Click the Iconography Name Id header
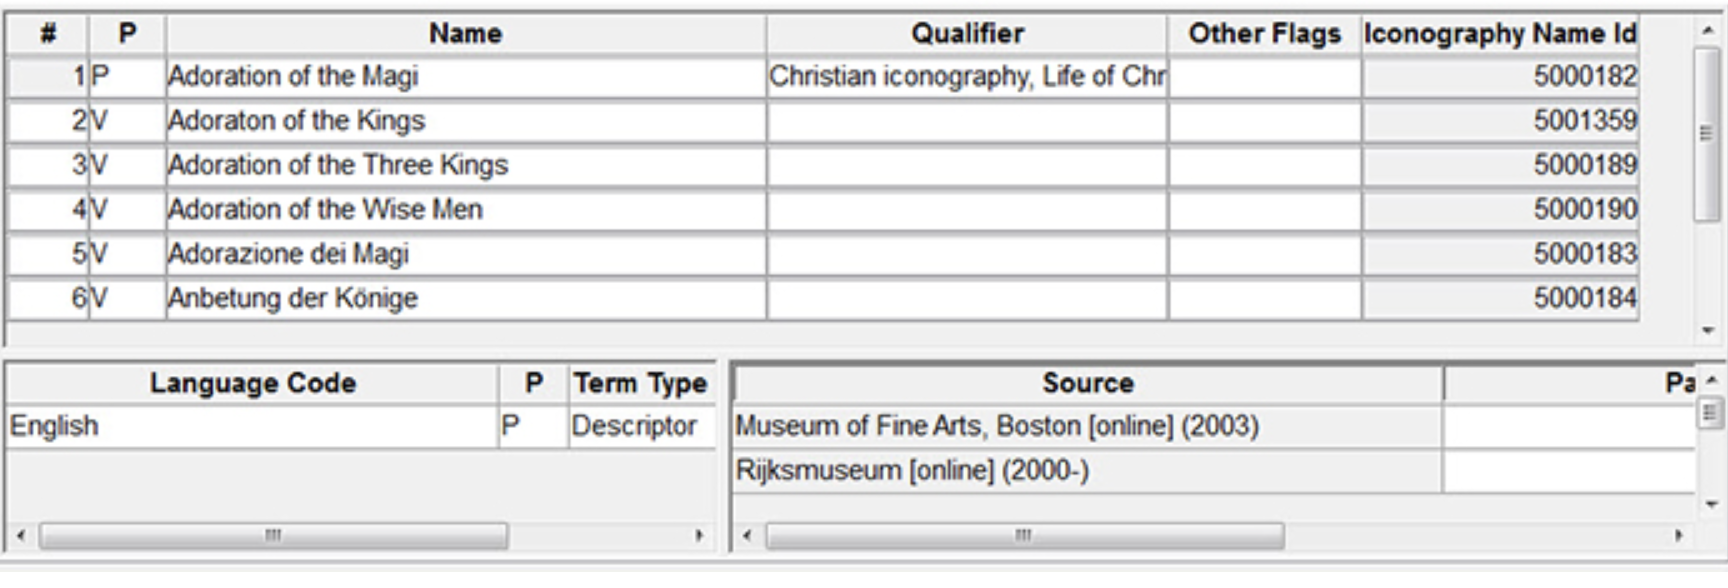This screenshot has width=1728, height=588. (1499, 34)
